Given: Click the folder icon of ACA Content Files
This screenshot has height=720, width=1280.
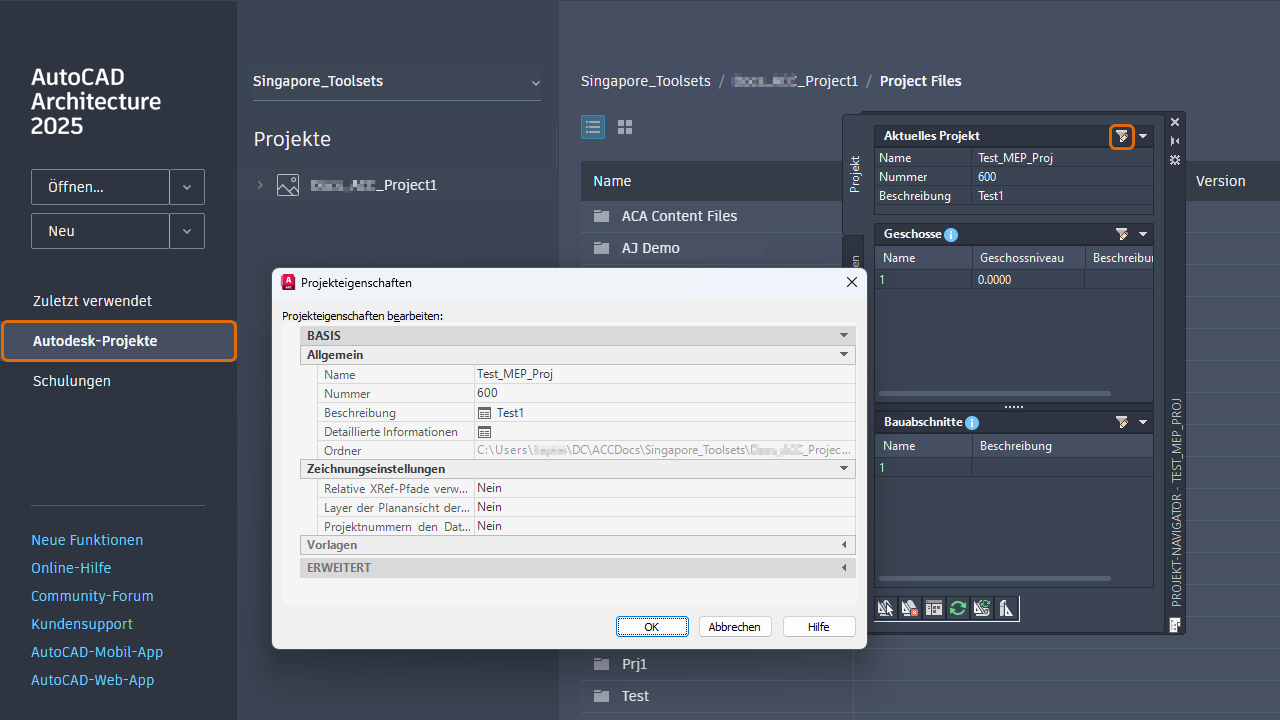Looking at the screenshot, I should [601, 216].
